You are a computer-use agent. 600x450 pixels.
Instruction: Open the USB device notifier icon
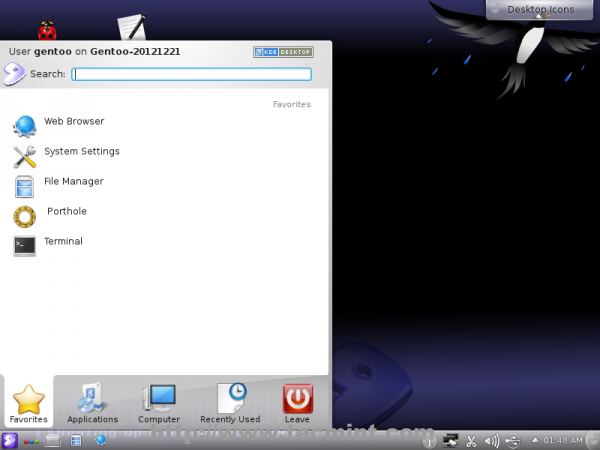click(x=513, y=441)
